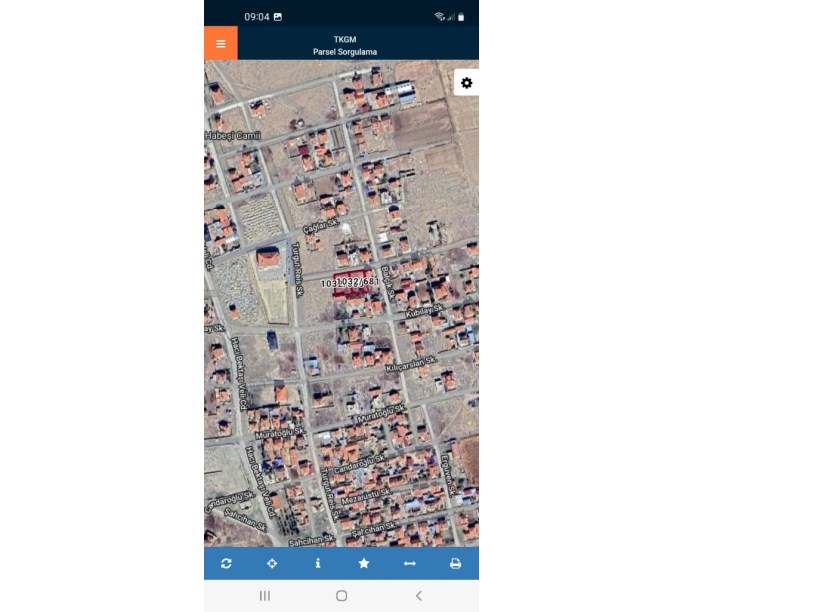Screen dimensions: 816x612
Task: Select the red outlined parcel 1032
Action: click(x=350, y=284)
